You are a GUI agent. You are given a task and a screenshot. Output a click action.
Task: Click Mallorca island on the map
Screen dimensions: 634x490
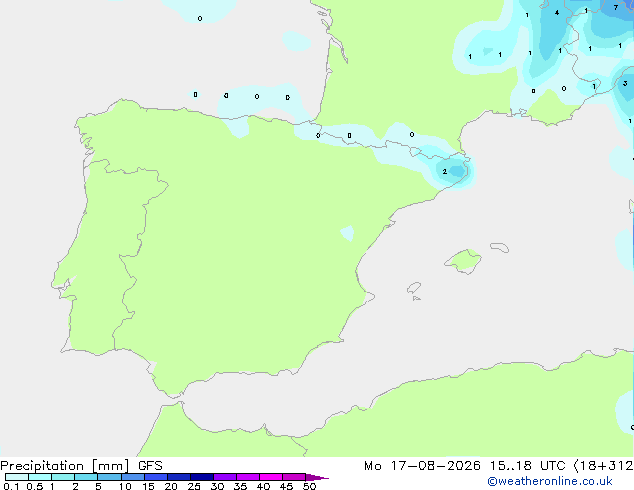coord(463,261)
